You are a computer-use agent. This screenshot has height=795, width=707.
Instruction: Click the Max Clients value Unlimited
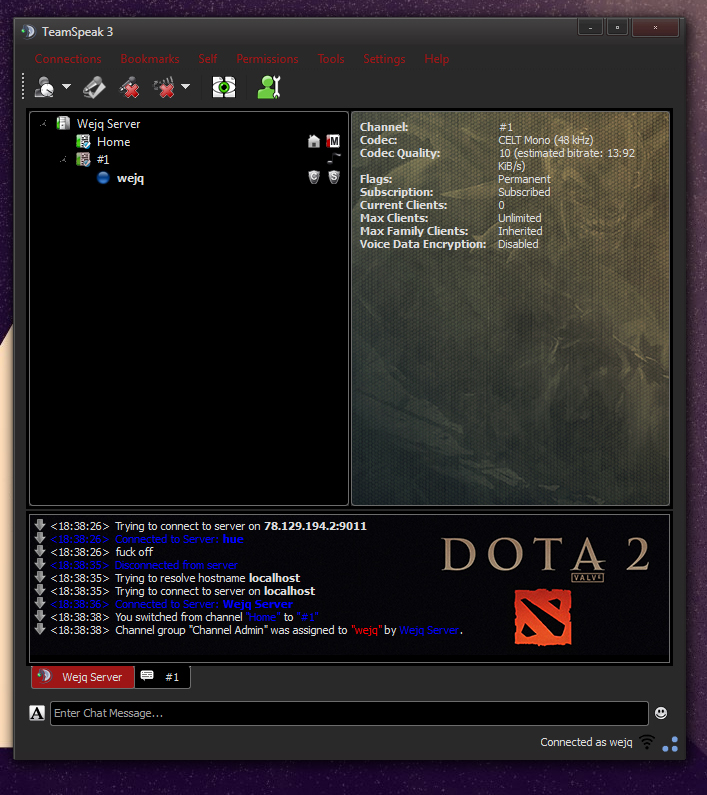pos(519,218)
